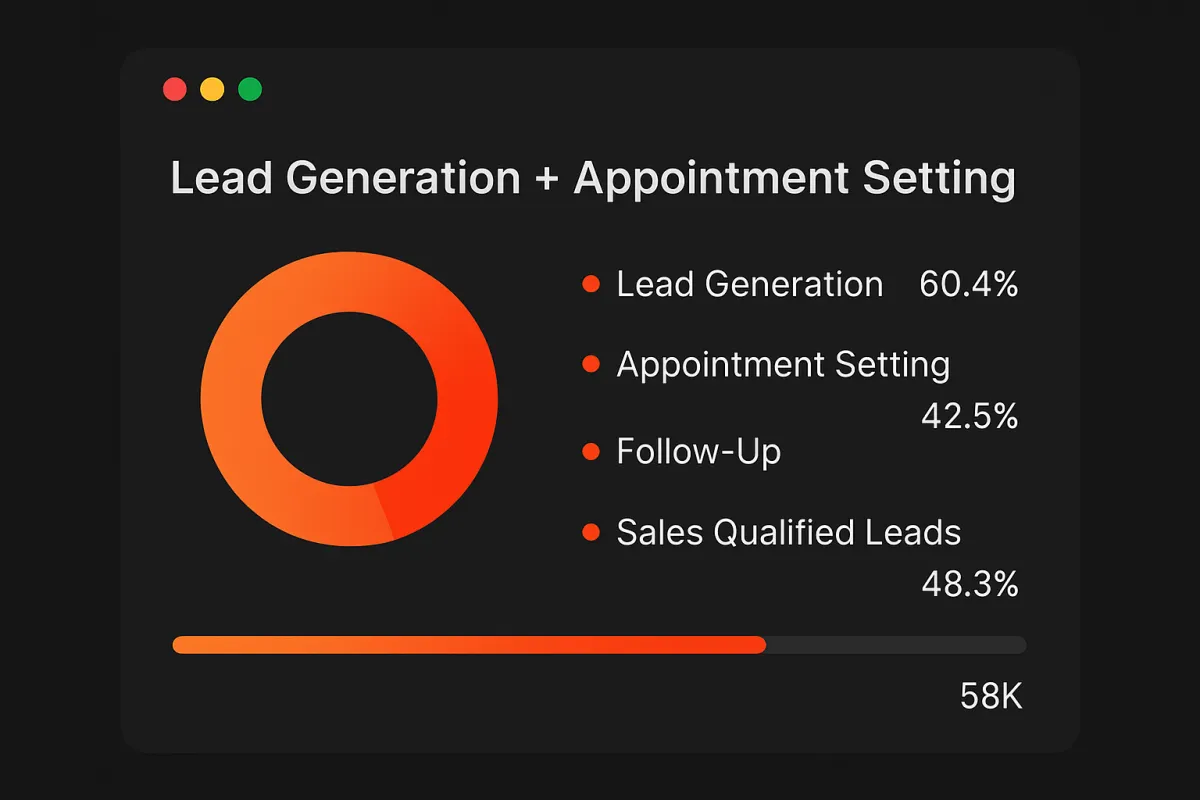Click the orange bullet beside Sales Qualified Leads
The height and width of the screenshot is (800, 1200).
coord(590,533)
